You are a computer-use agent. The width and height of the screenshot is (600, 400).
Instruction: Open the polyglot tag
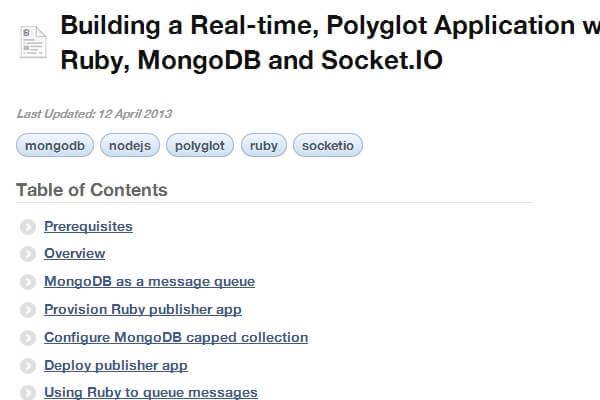coord(200,146)
